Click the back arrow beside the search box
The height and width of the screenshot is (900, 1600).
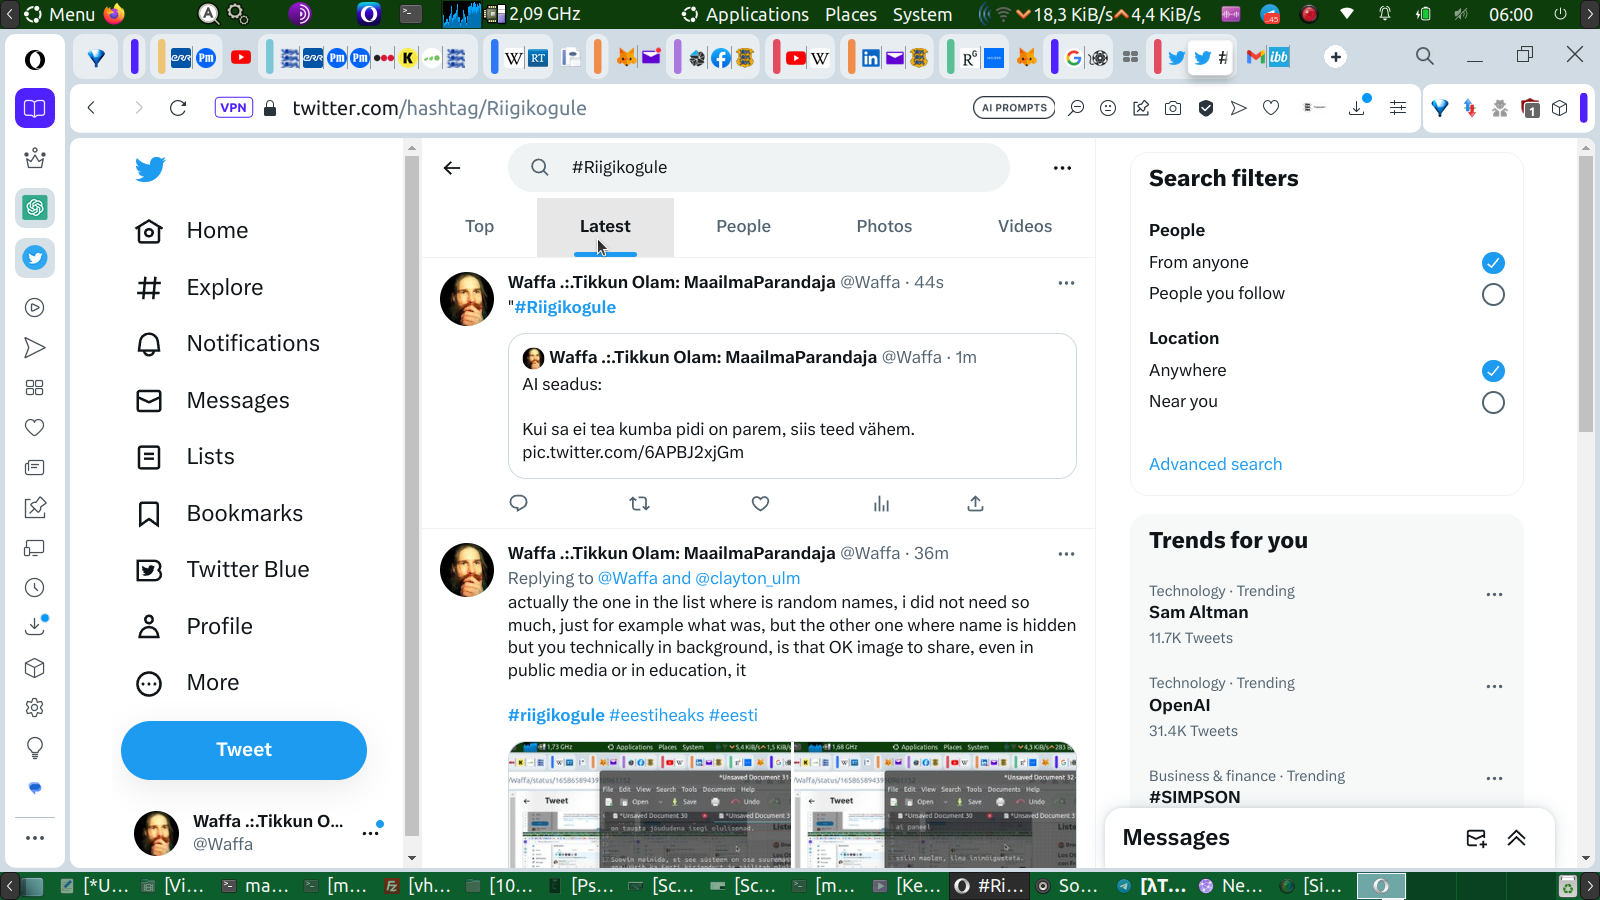tap(452, 168)
